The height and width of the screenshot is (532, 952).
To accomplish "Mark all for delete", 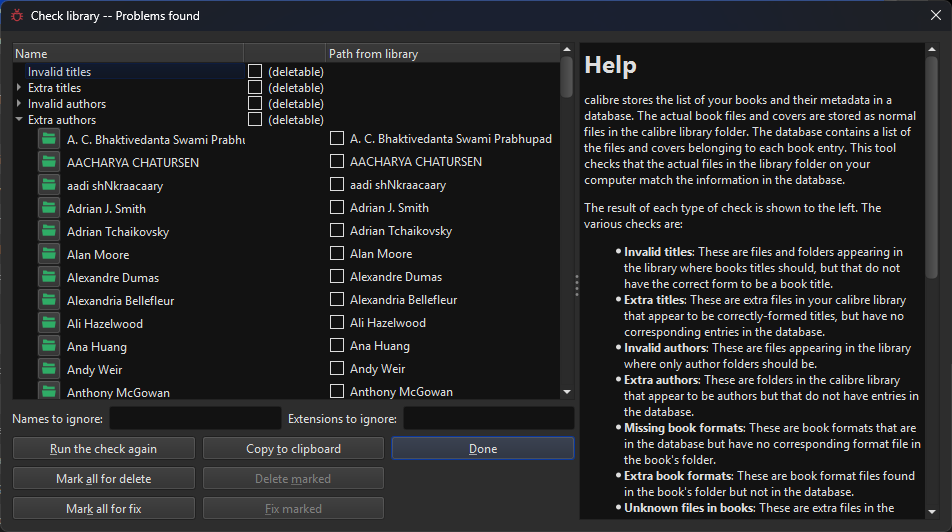I will pyautogui.click(x=104, y=479).
